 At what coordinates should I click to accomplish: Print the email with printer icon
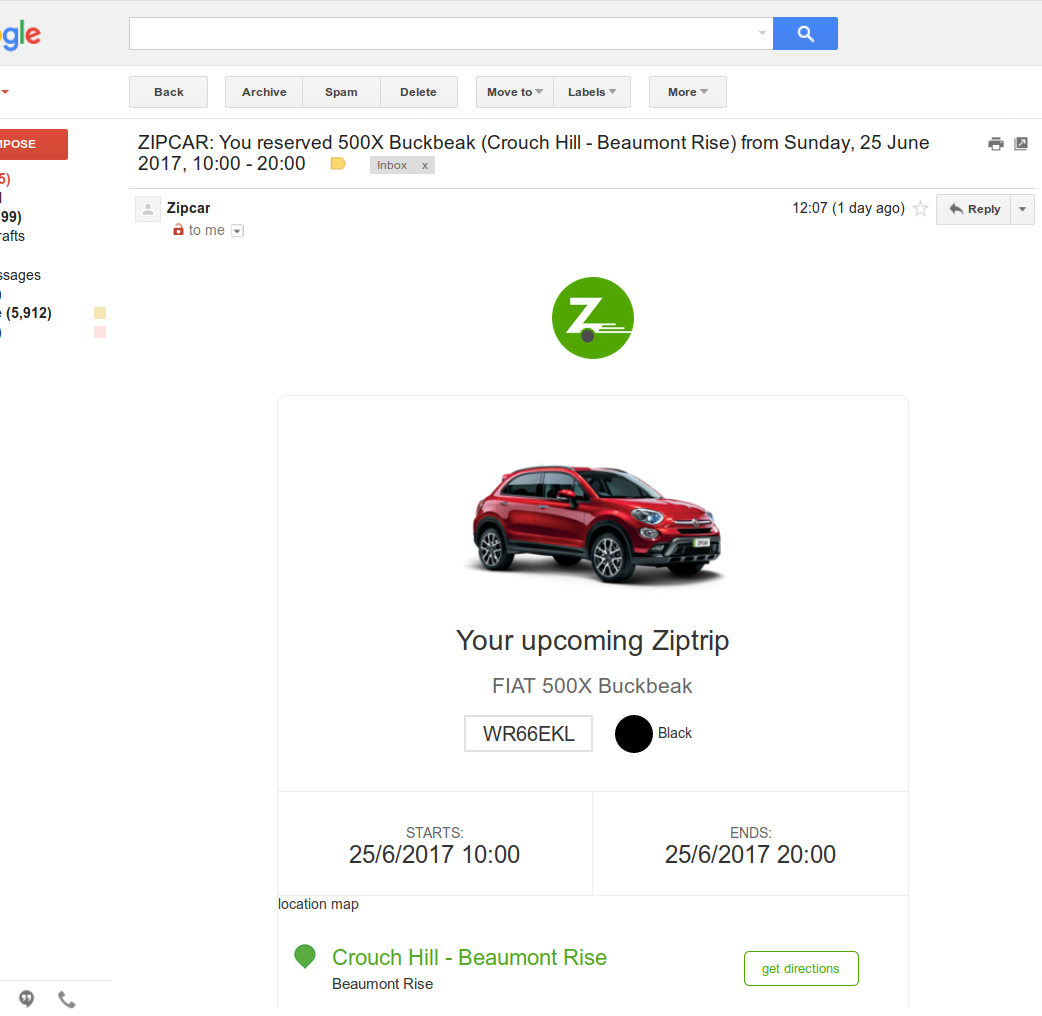click(995, 144)
